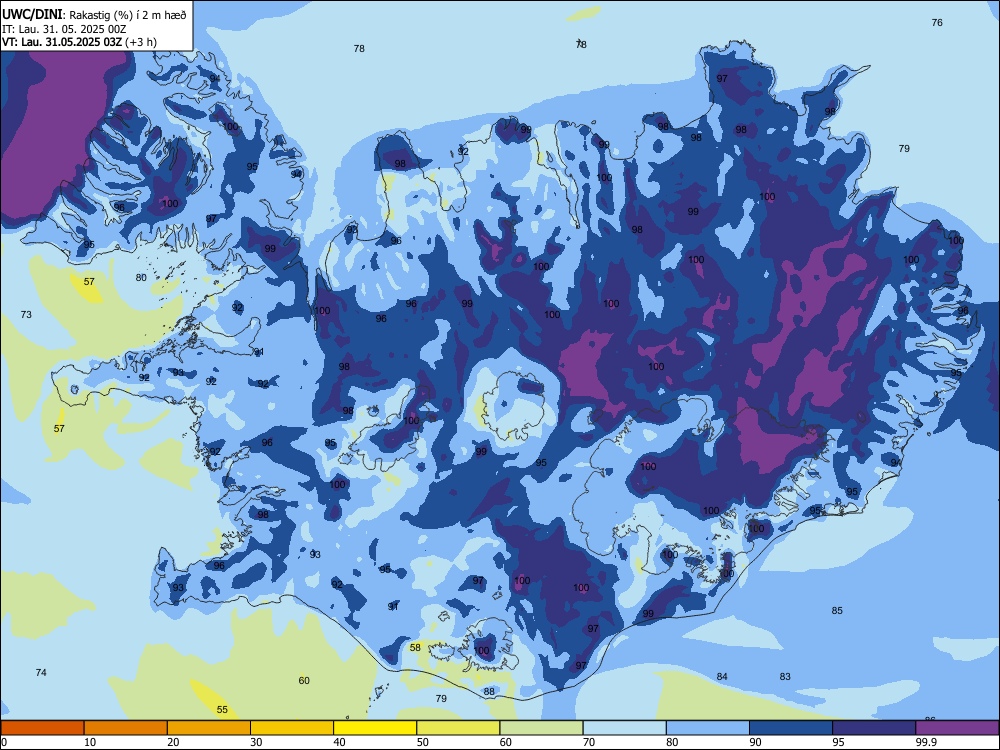Click the 40–50% bright yellow legend swatch
This screenshot has width=1000, height=750.
click(x=375, y=728)
